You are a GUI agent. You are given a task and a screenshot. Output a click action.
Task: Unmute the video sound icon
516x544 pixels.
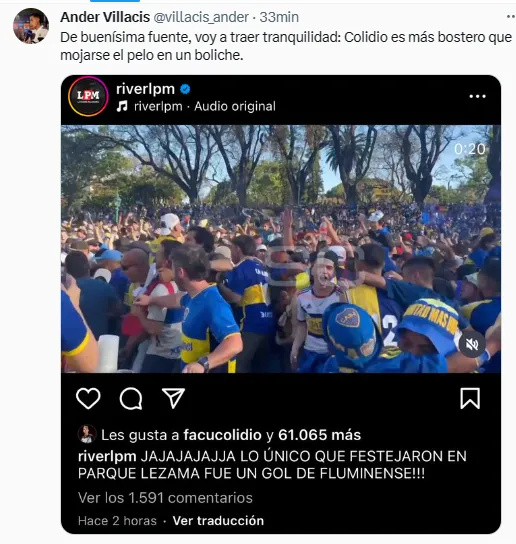click(472, 345)
